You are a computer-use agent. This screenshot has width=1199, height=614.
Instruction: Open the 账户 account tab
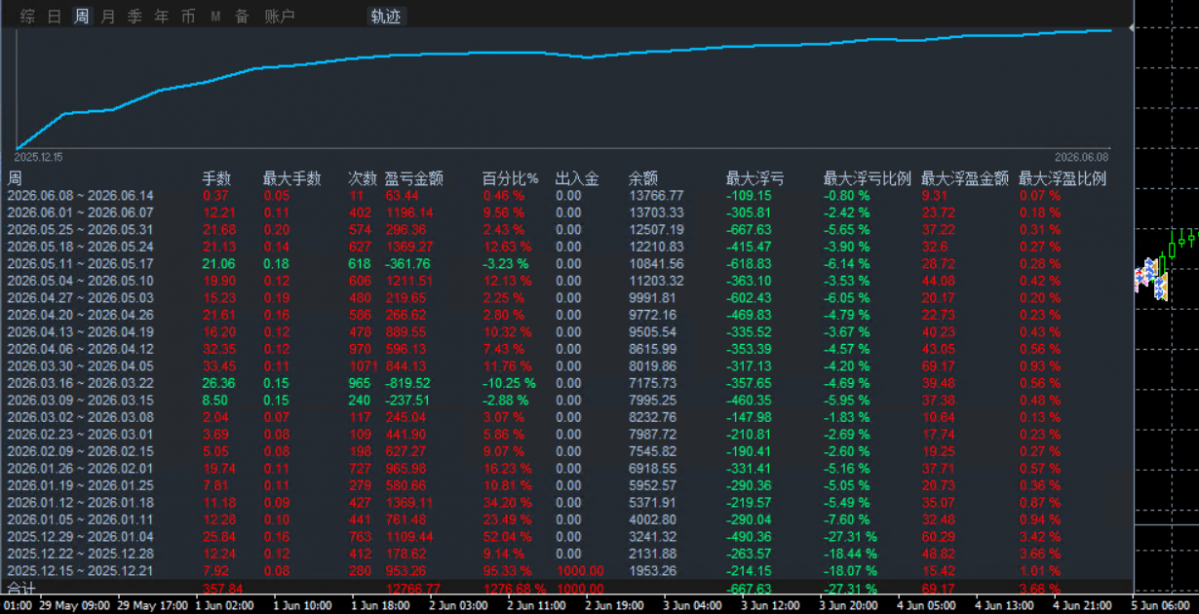[279, 16]
